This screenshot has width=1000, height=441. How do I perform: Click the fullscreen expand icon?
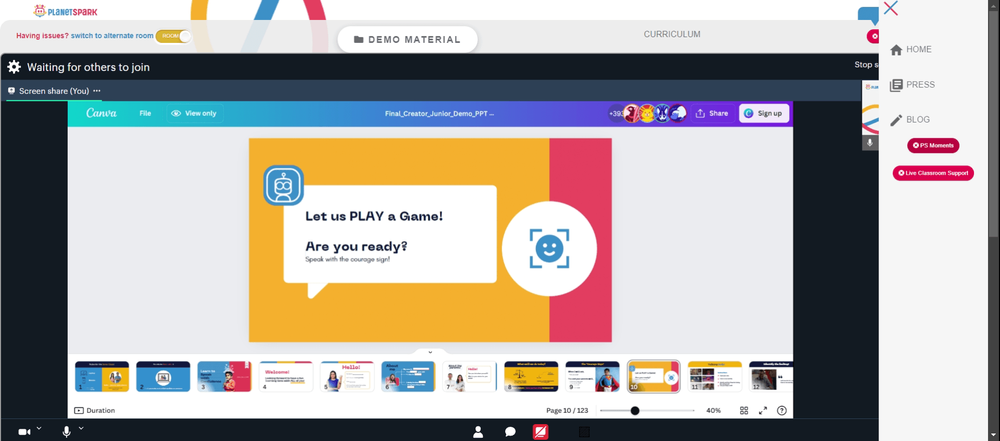point(763,410)
